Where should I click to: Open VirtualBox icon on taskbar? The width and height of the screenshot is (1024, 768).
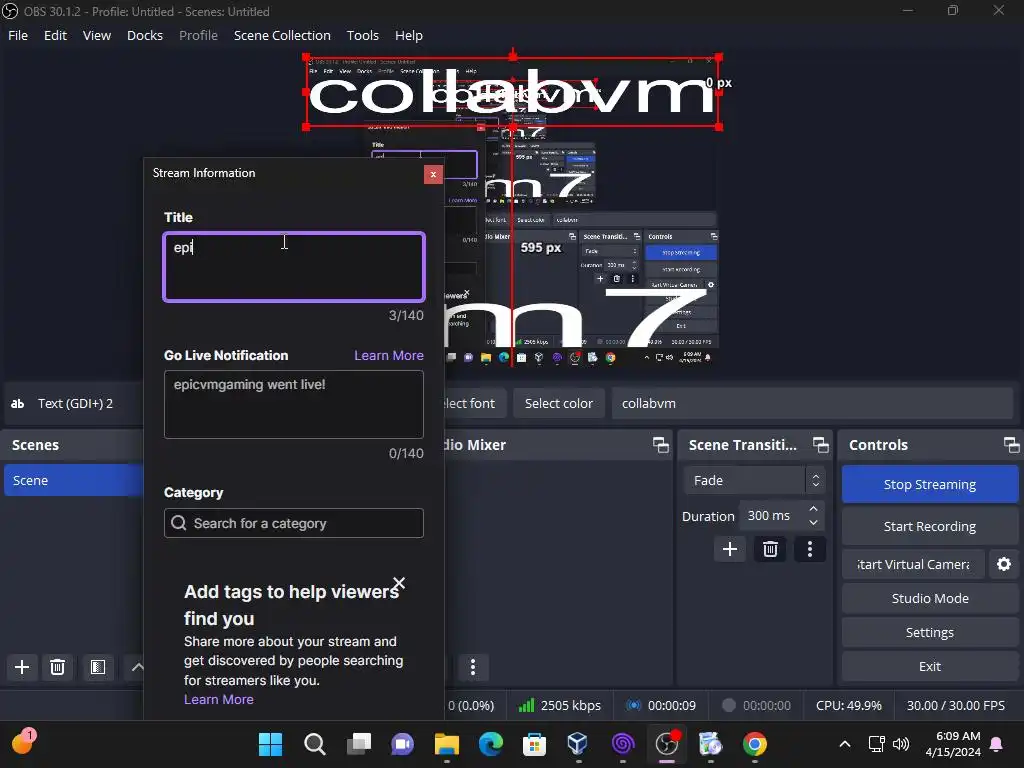point(578,744)
